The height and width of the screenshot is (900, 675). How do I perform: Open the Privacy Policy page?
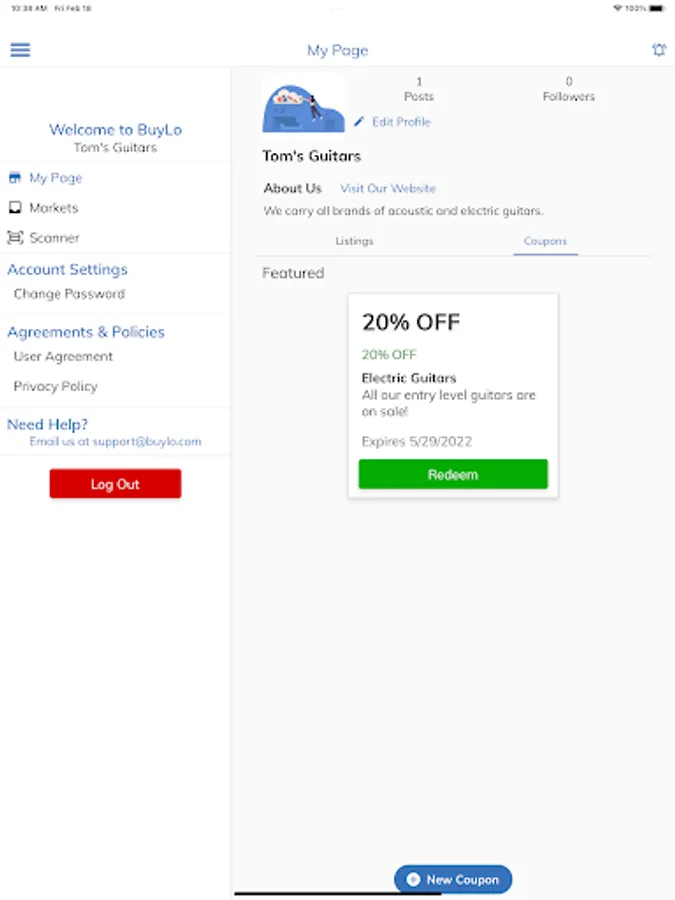(x=55, y=386)
